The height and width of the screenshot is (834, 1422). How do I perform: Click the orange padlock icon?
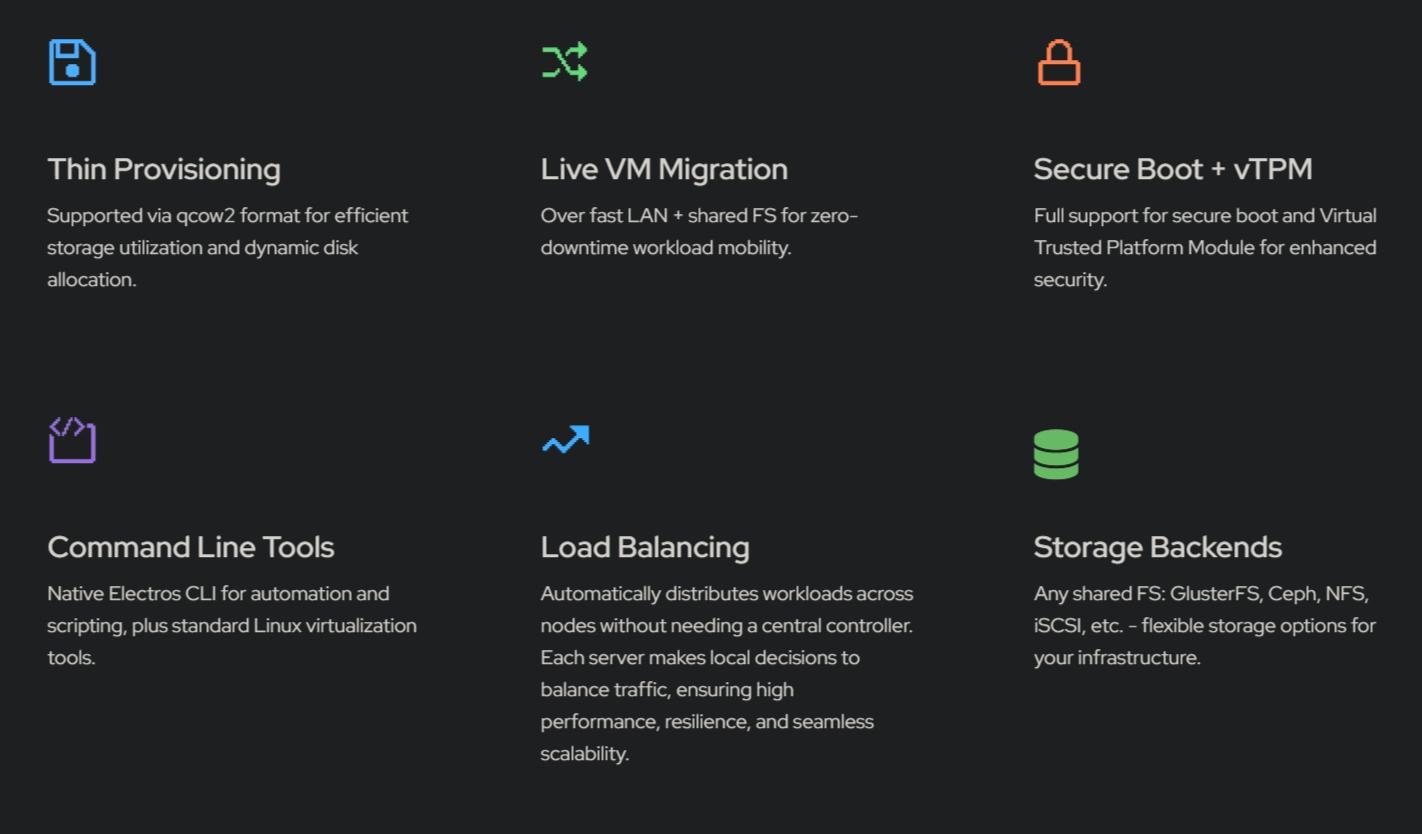pyautogui.click(x=1058, y=62)
